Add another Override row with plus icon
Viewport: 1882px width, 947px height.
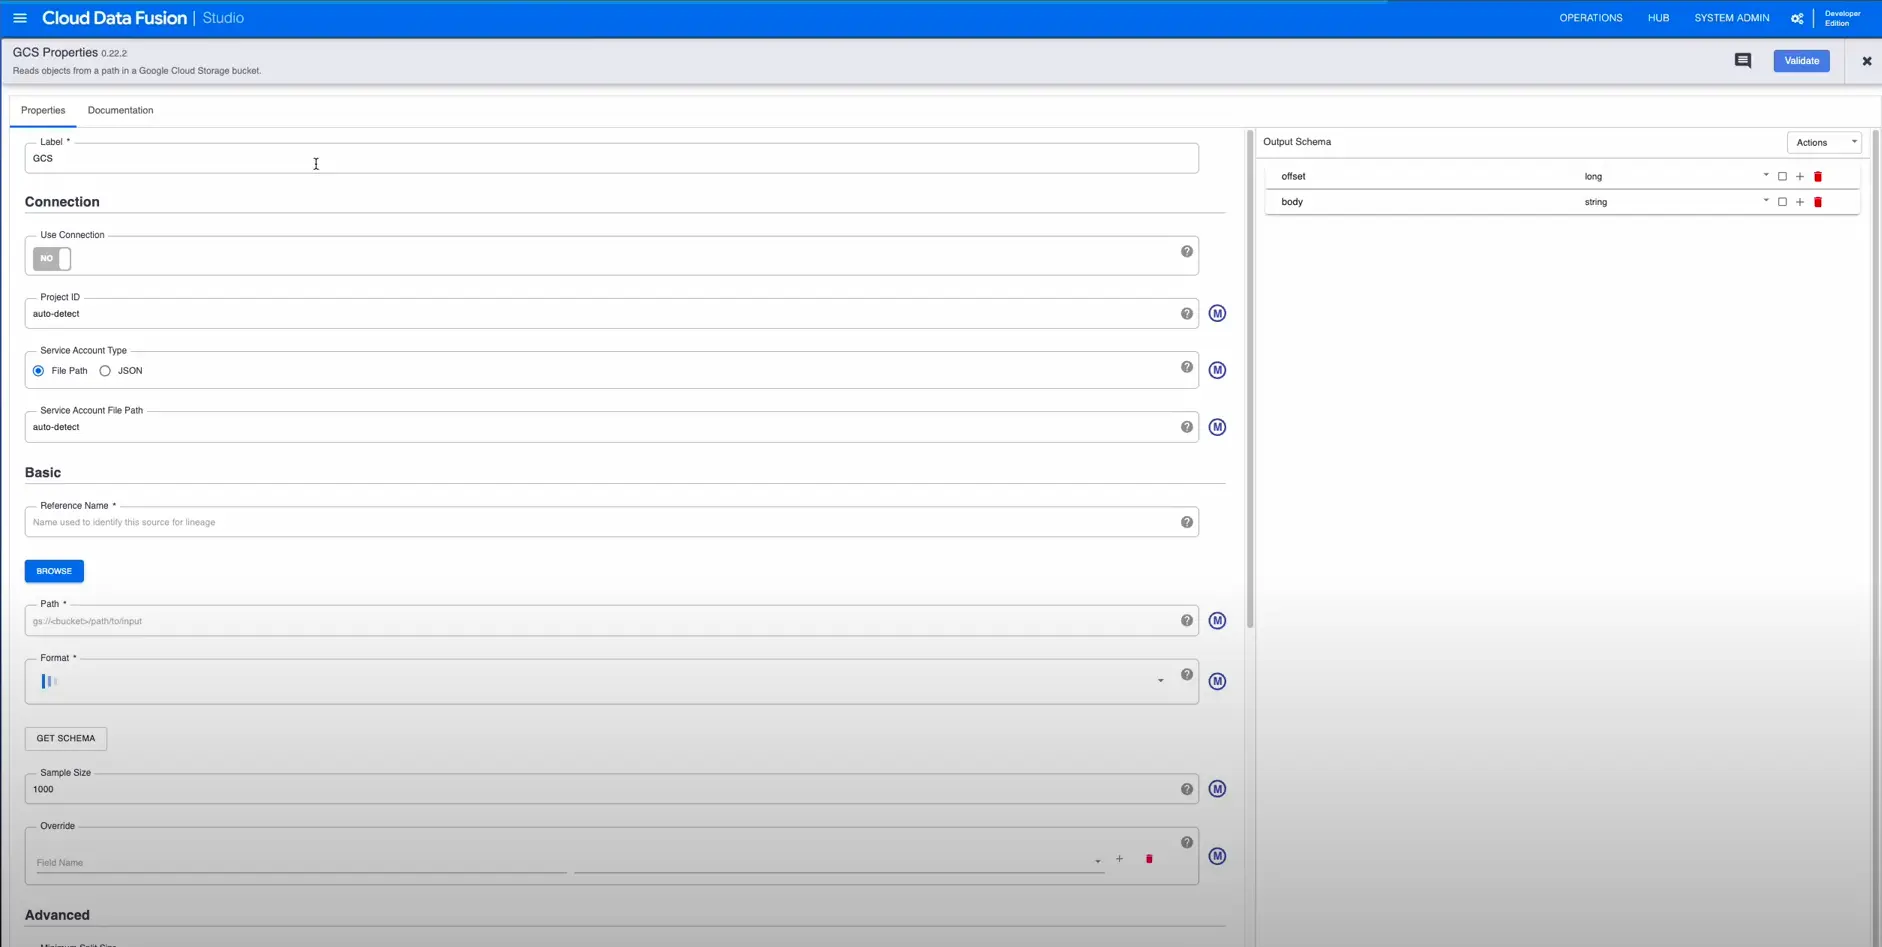(1119, 859)
